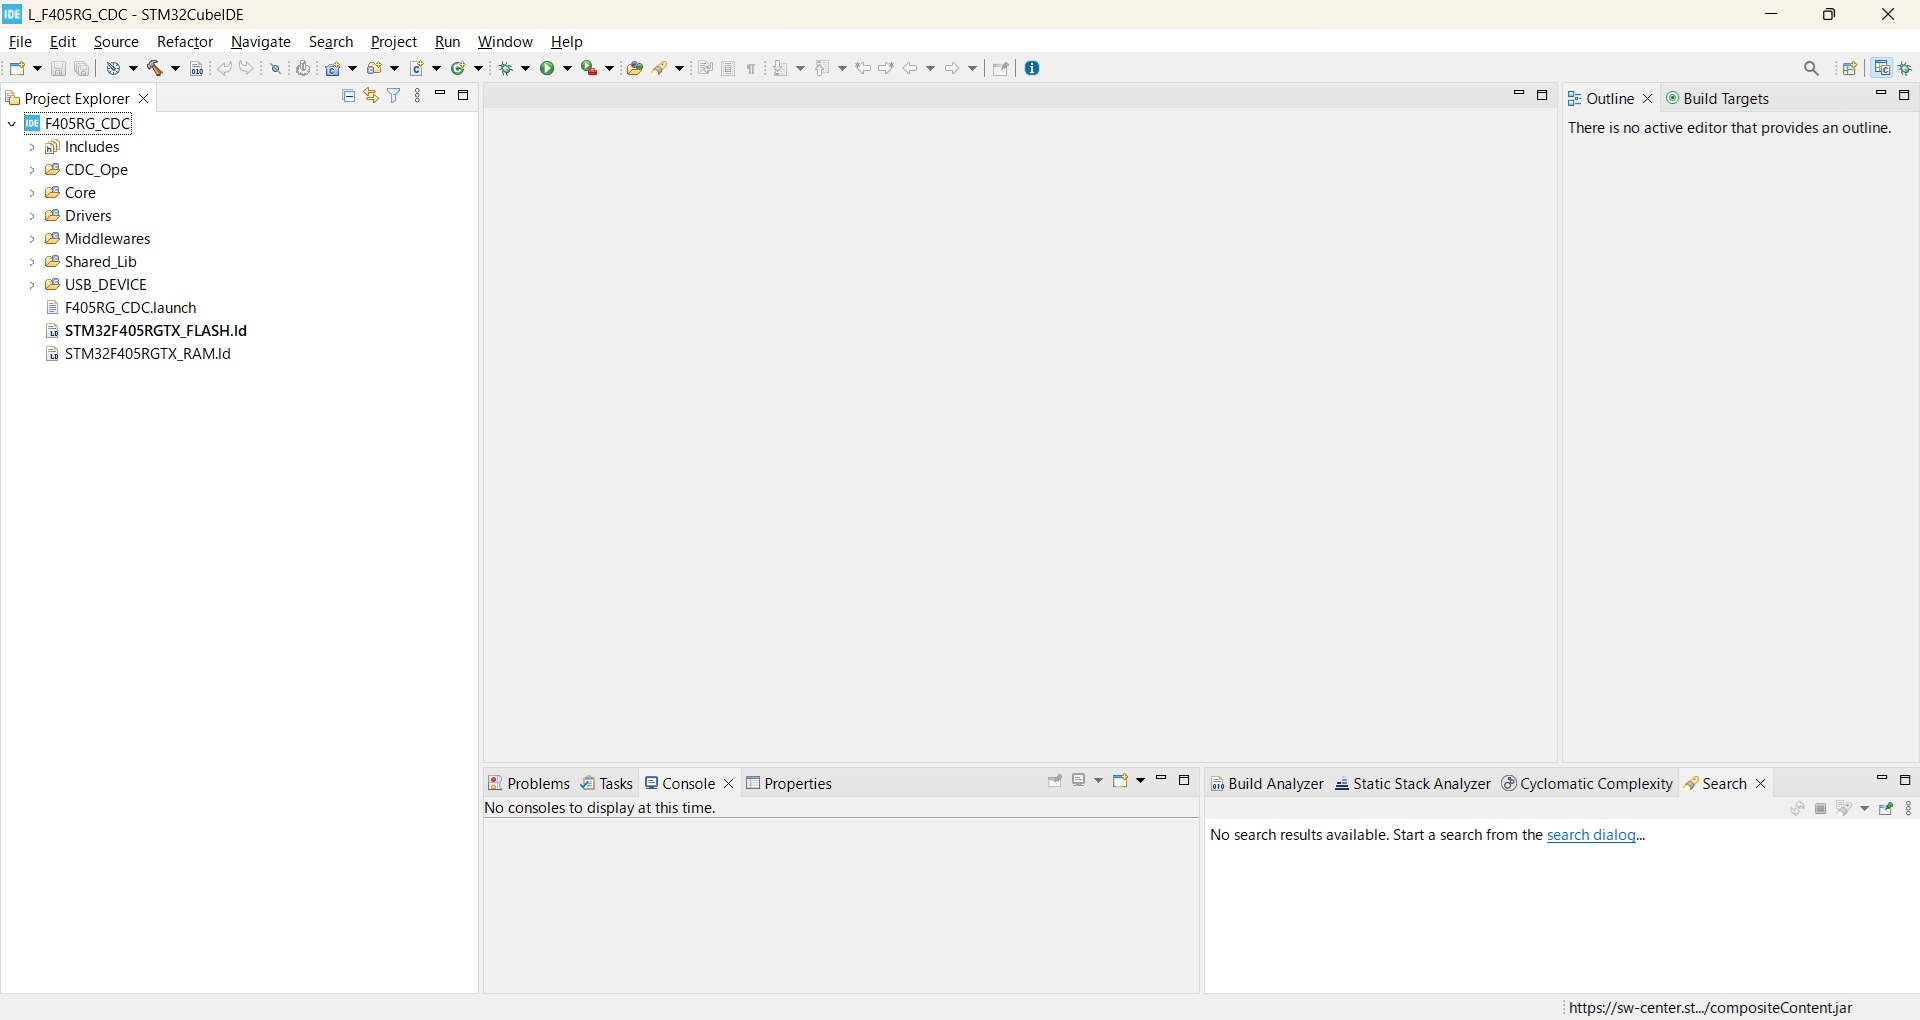Click the blue information center icon
Viewport: 1920px width, 1020px height.
(1034, 69)
